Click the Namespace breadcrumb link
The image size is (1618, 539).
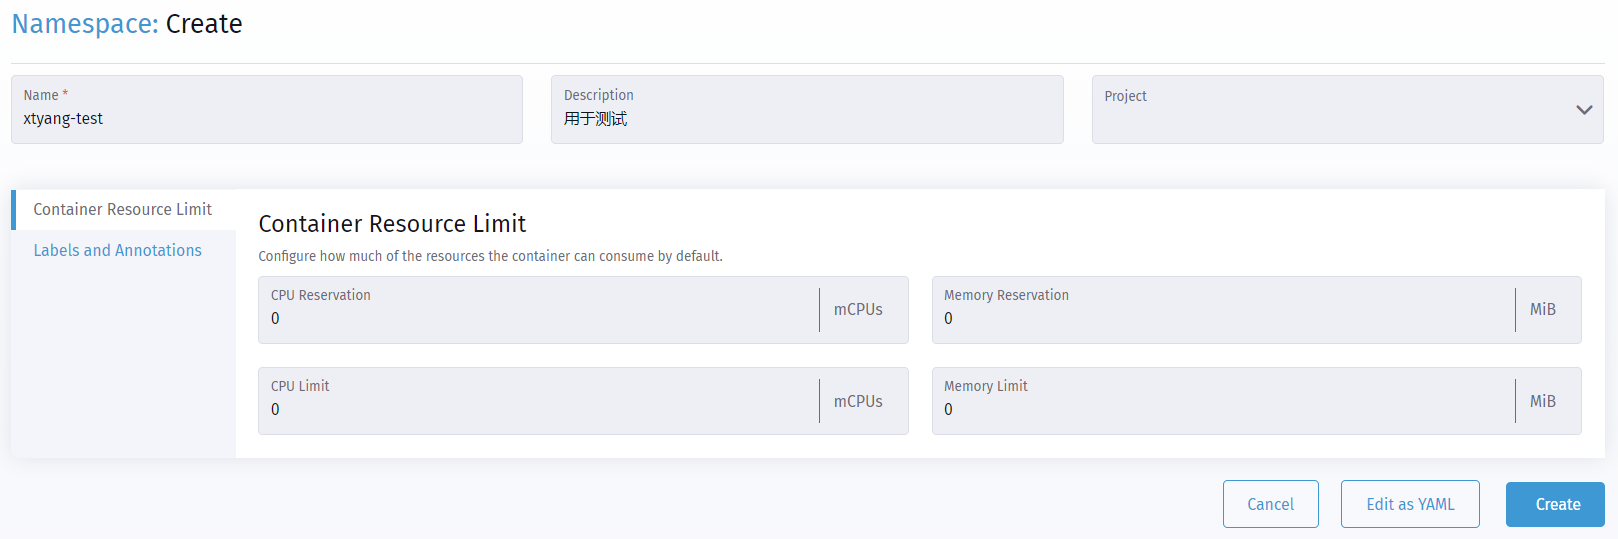coord(84,24)
